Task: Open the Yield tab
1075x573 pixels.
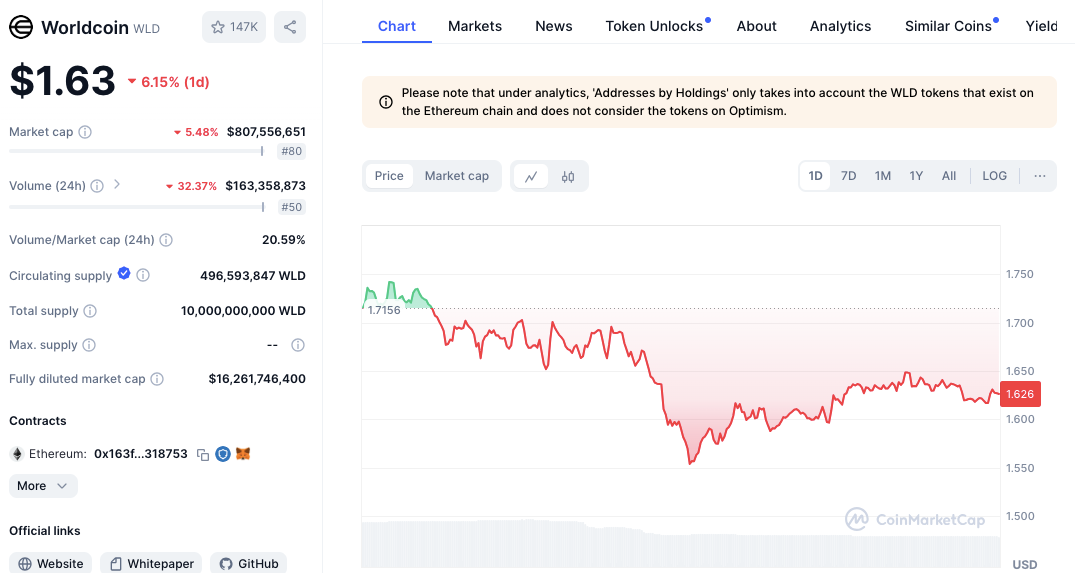Action: pyautogui.click(x=1041, y=26)
